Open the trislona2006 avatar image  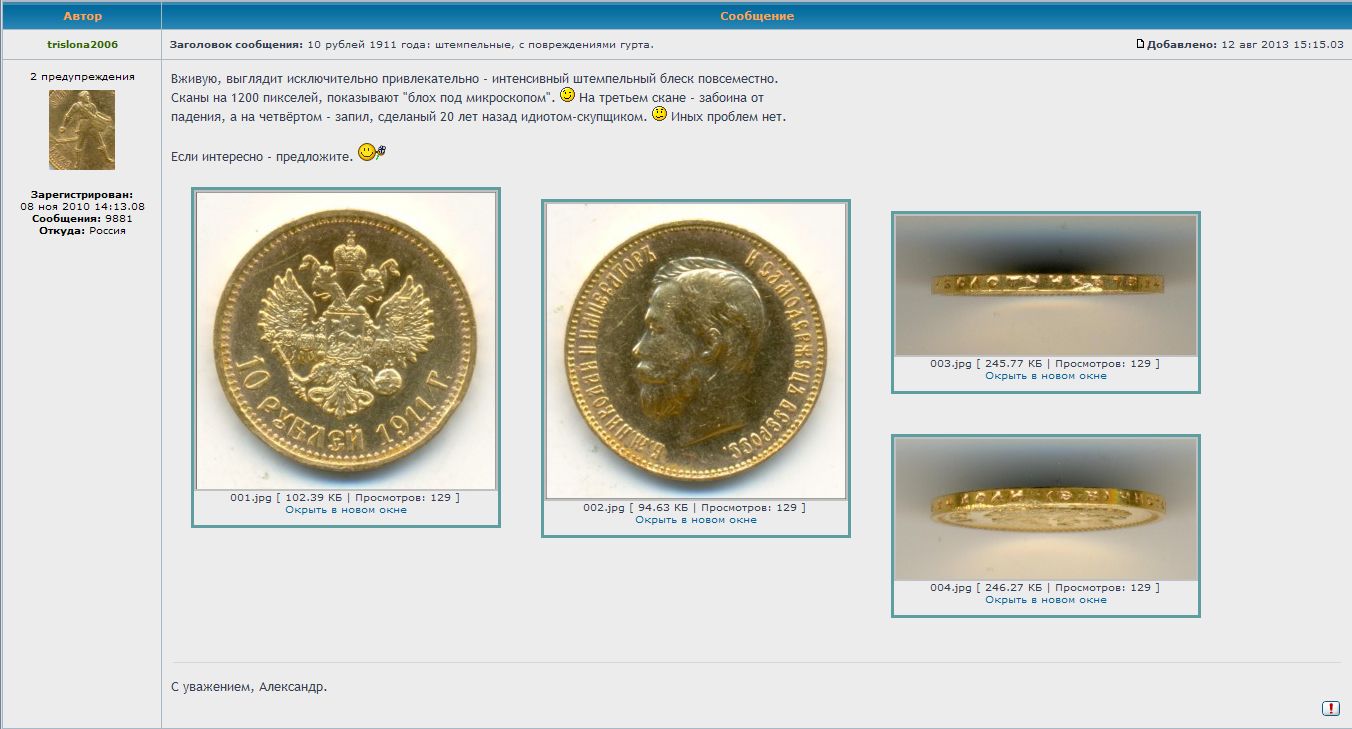(x=82, y=130)
